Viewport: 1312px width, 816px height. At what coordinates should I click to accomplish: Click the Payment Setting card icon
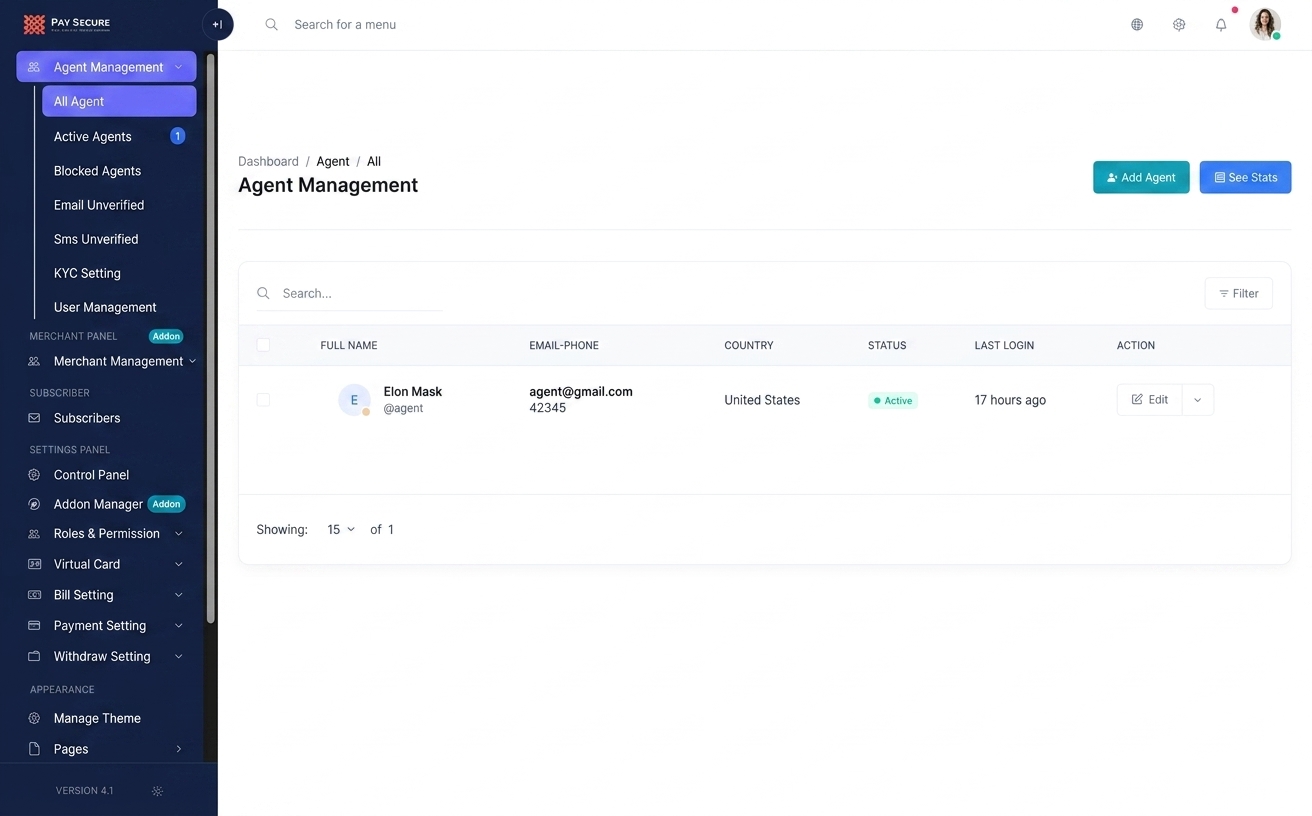click(x=34, y=626)
